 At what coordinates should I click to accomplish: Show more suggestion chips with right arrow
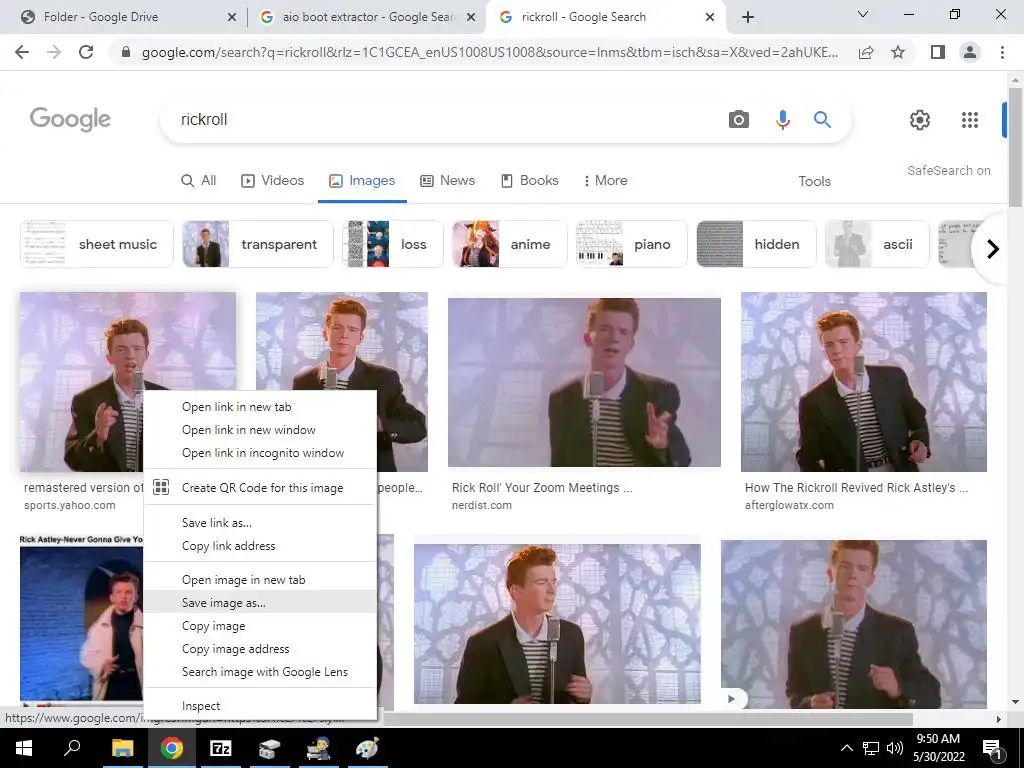coord(993,249)
